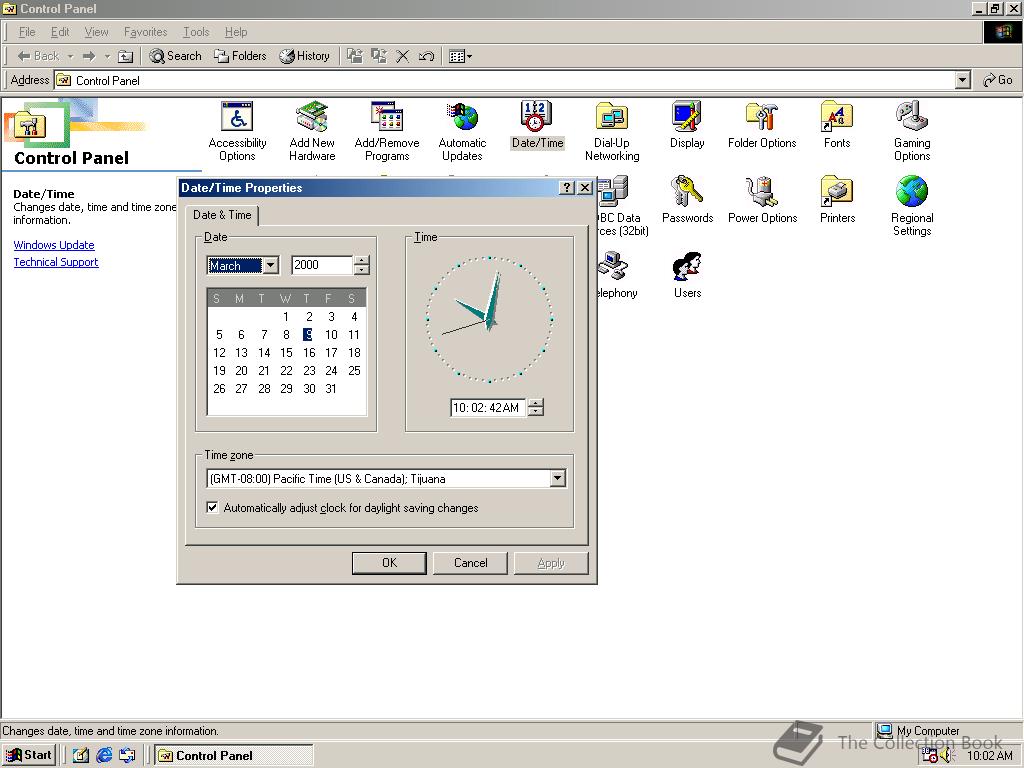Click the Start button

tap(29, 755)
